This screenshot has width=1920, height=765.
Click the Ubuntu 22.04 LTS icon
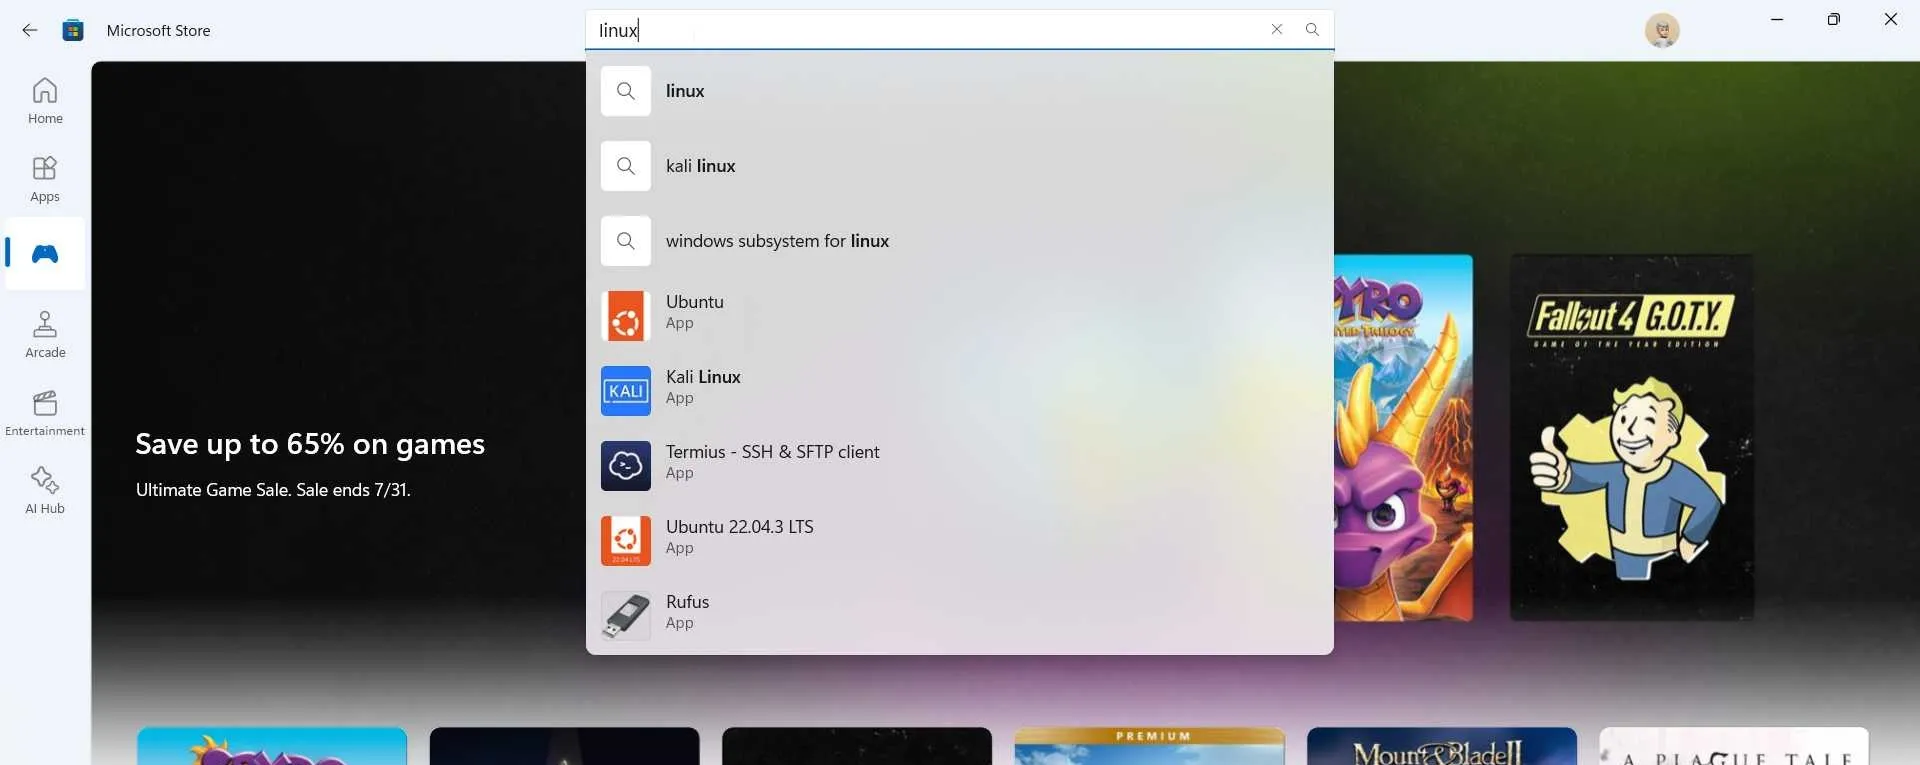pyautogui.click(x=626, y=541)
